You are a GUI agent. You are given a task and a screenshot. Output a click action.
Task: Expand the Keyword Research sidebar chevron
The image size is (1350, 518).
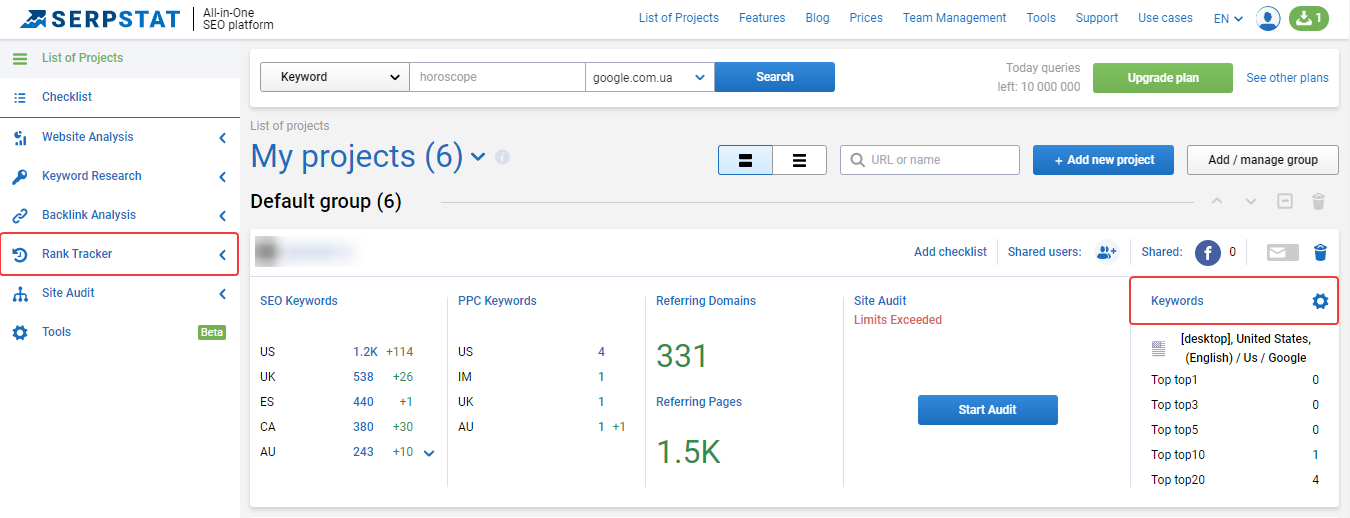tap(223, 176)
